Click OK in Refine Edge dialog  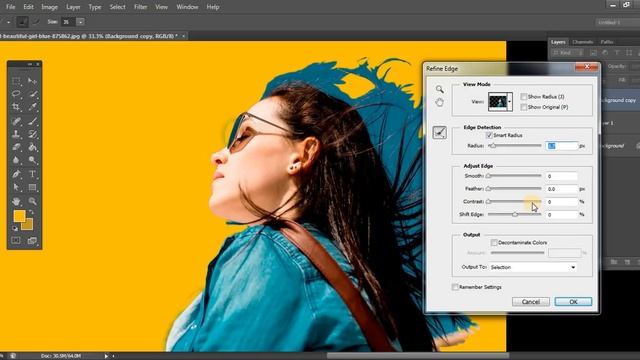point(573,302)
